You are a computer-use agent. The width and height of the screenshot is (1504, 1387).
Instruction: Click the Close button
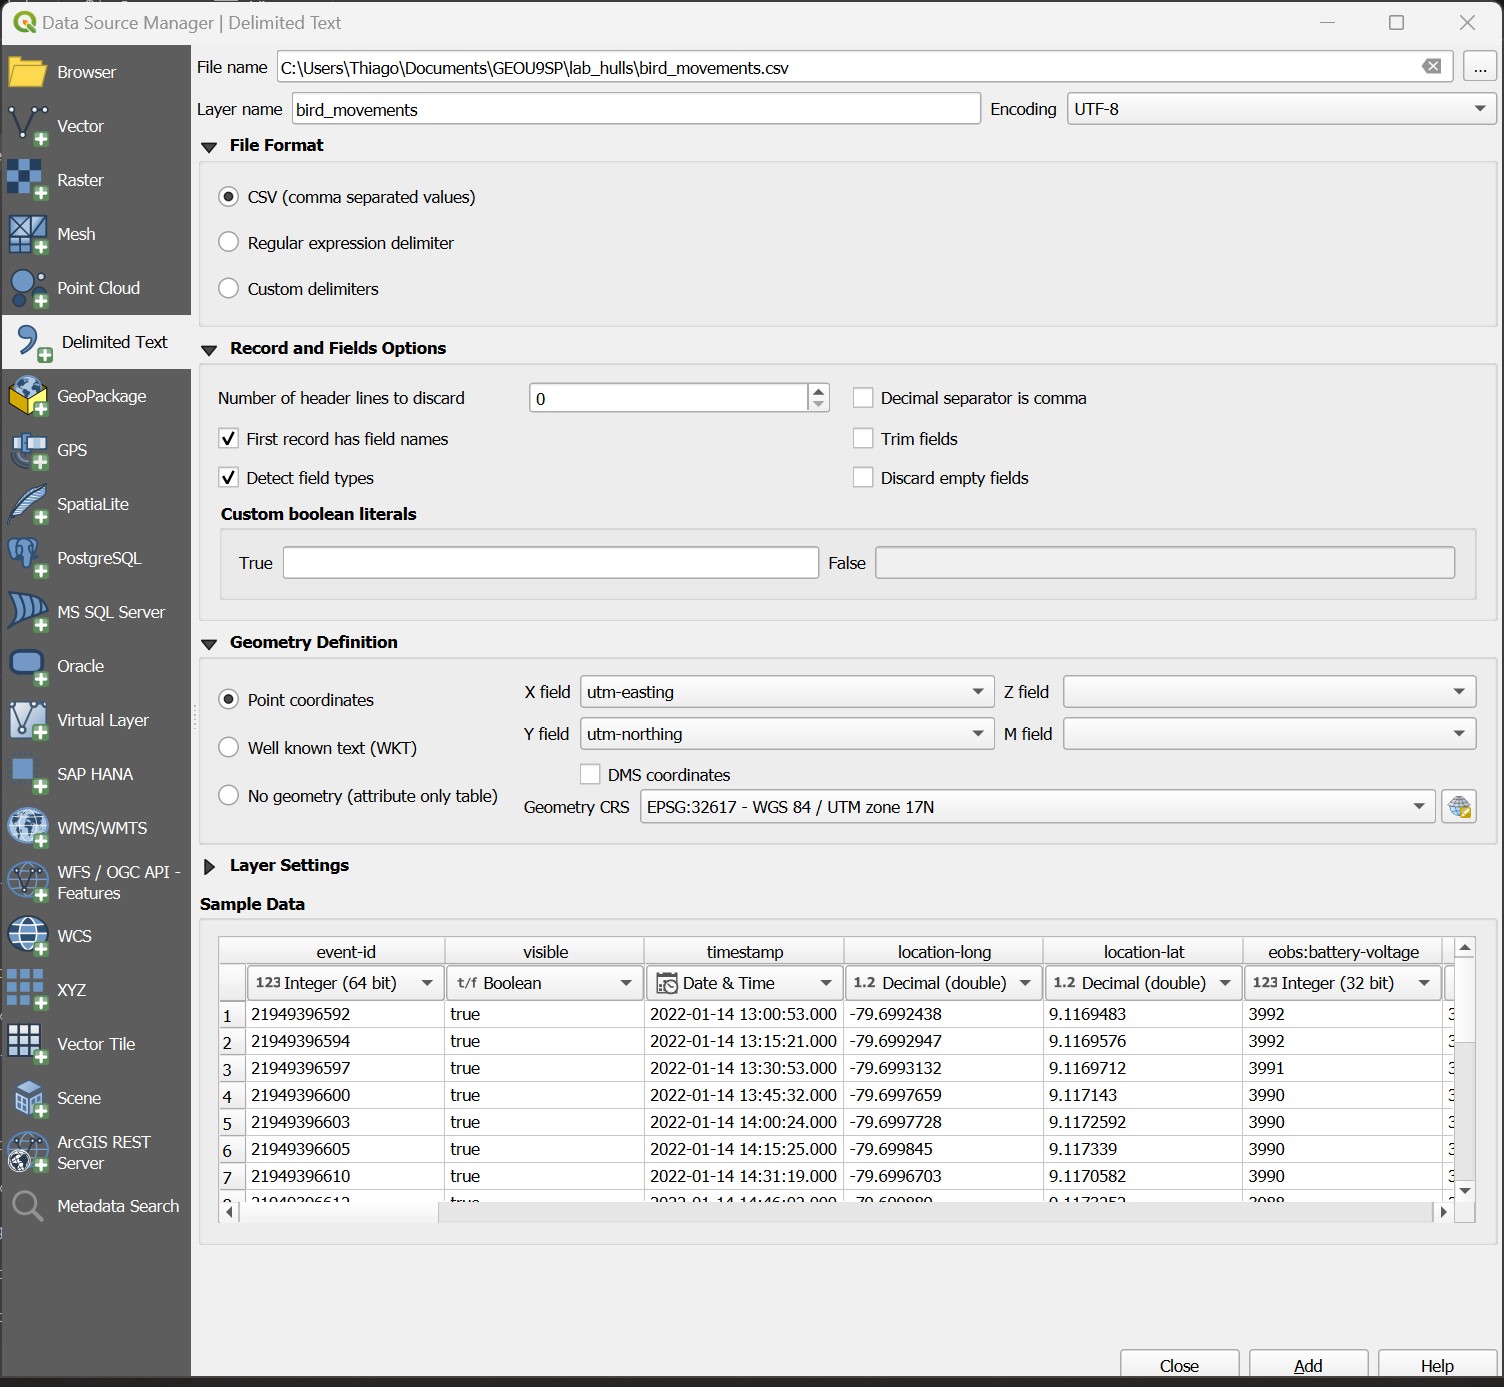(1179, 1365)
